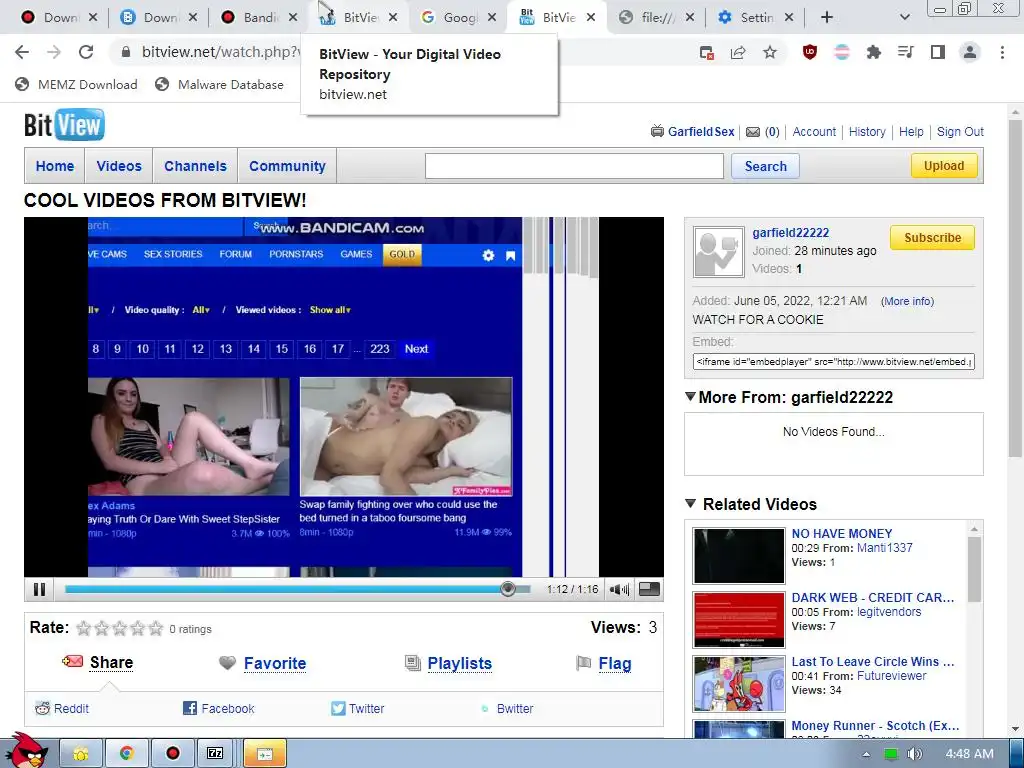
Task: Open the inbox envelope icon
Action: (753, 131)
